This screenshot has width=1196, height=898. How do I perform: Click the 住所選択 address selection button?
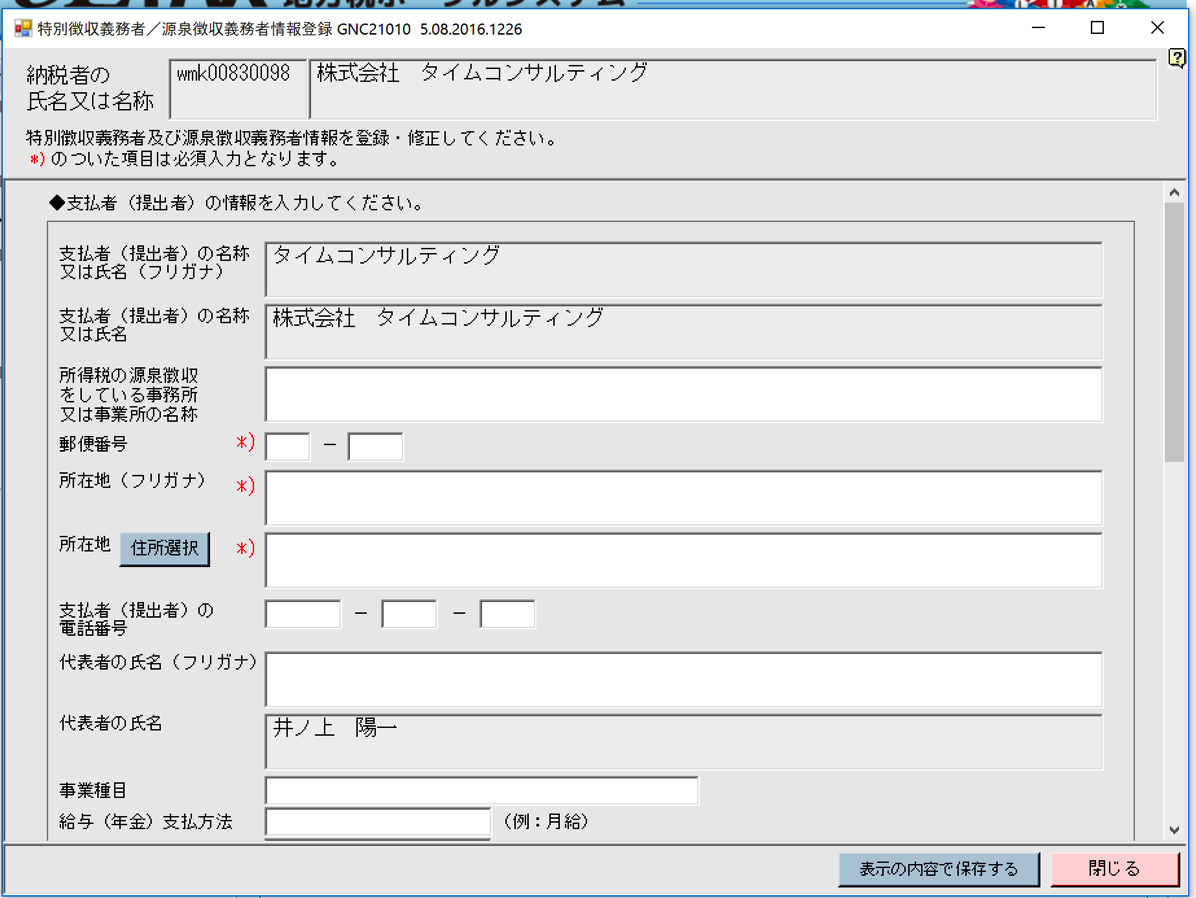tap(165, 549)
